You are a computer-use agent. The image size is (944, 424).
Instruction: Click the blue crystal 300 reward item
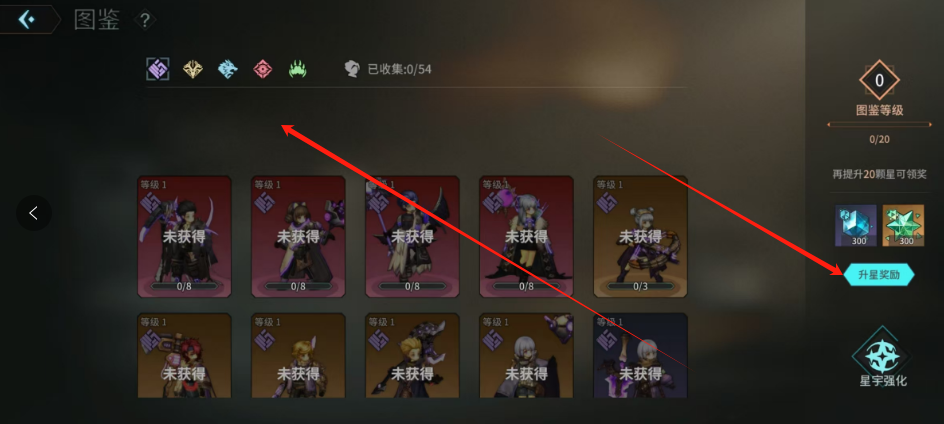coord(856,225)
